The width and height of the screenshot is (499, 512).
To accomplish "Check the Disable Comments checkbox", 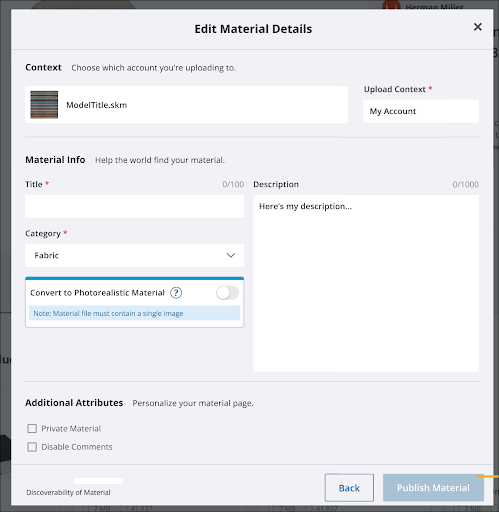I will tap(32, 447).
